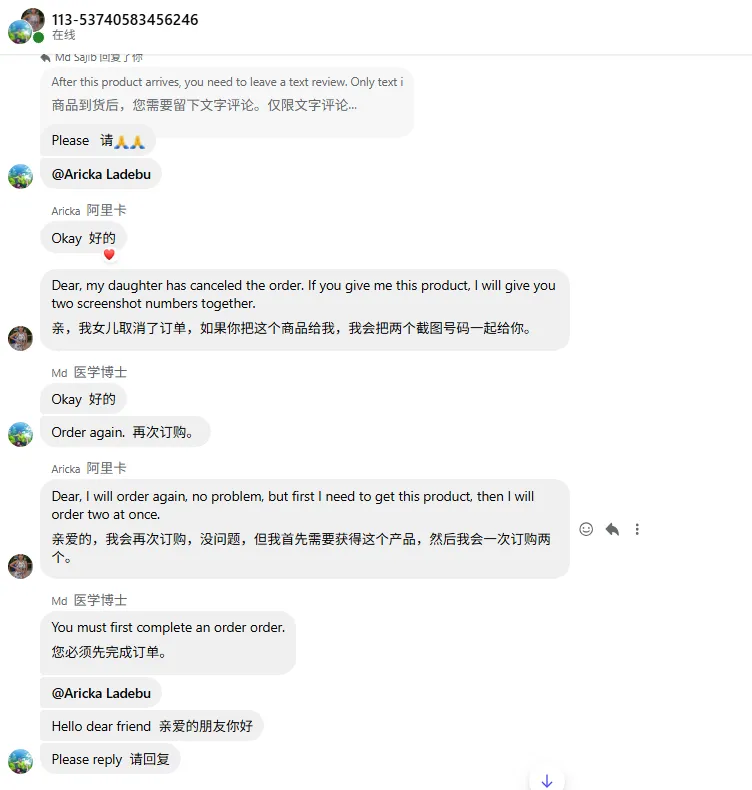Screen dimensions: 752x790
Task: Click the 'Please reply' message bubble
Action: pos(110,759)
